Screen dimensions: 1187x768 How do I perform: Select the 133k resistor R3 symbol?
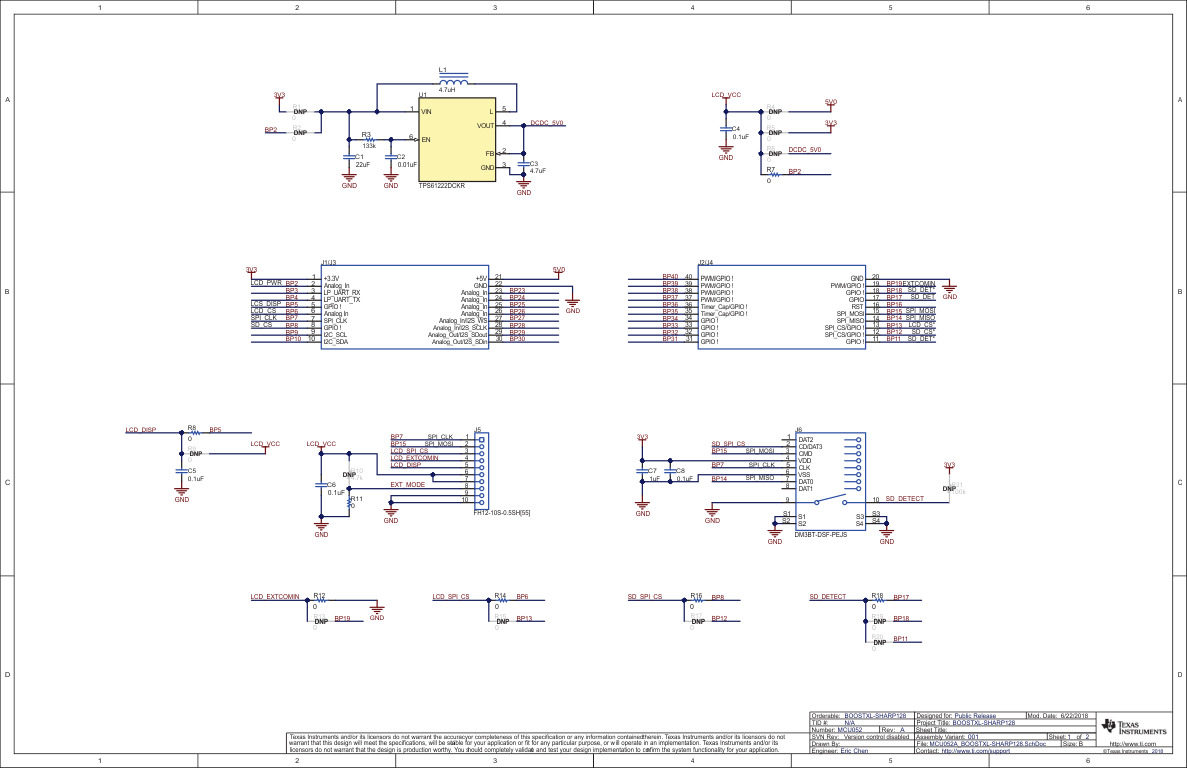click(x=370, y=140)
